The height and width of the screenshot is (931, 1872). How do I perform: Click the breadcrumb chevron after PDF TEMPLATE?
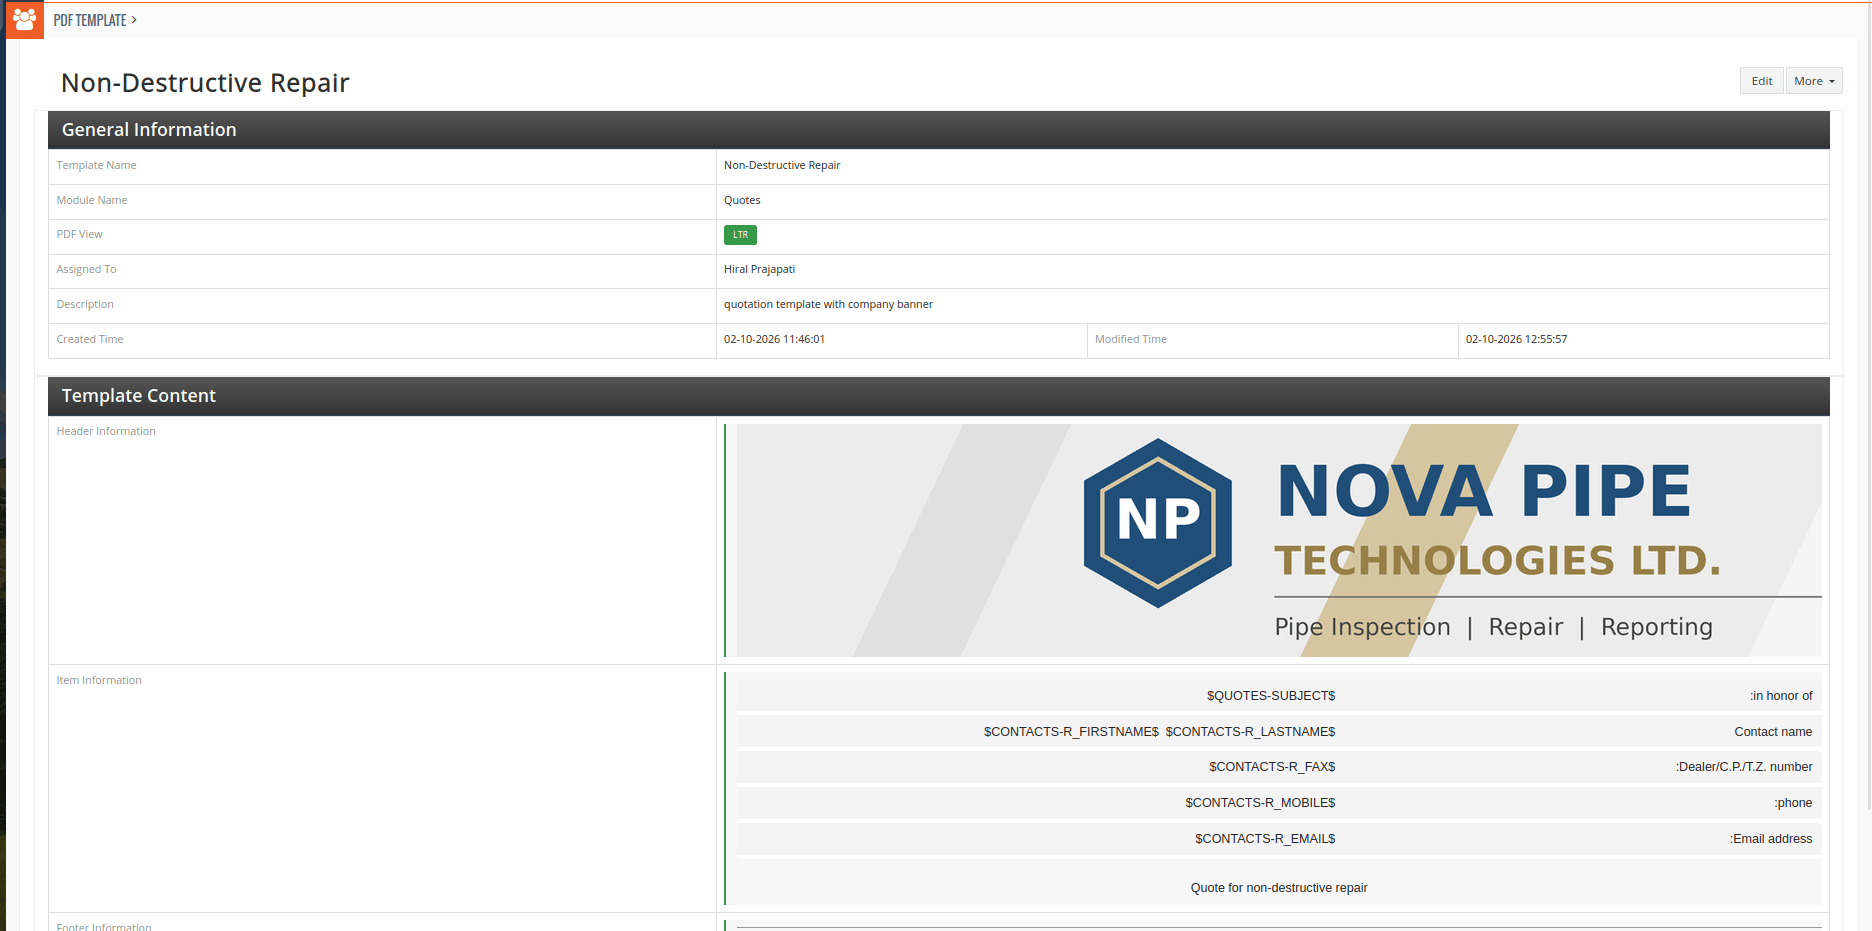[134, 20]
